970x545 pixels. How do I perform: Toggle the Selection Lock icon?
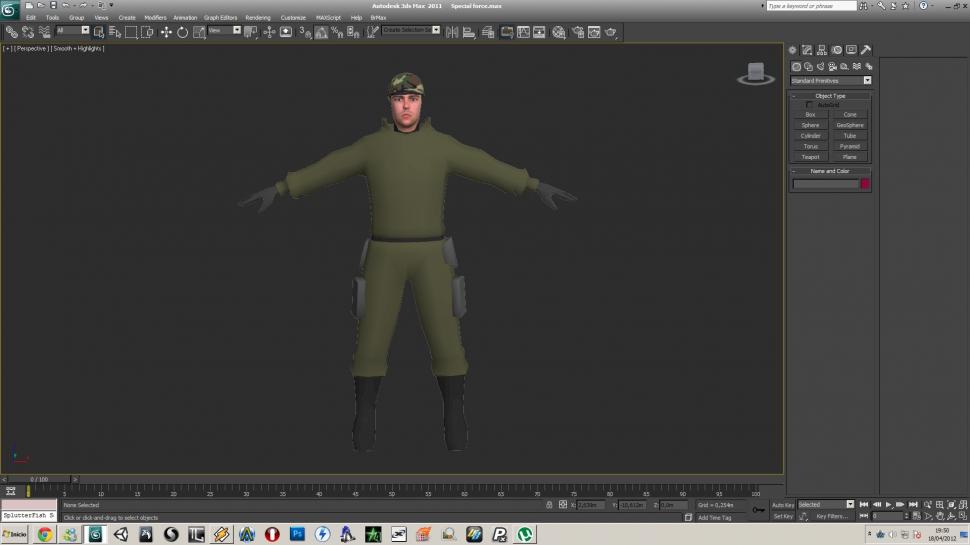tap(549, 505)
